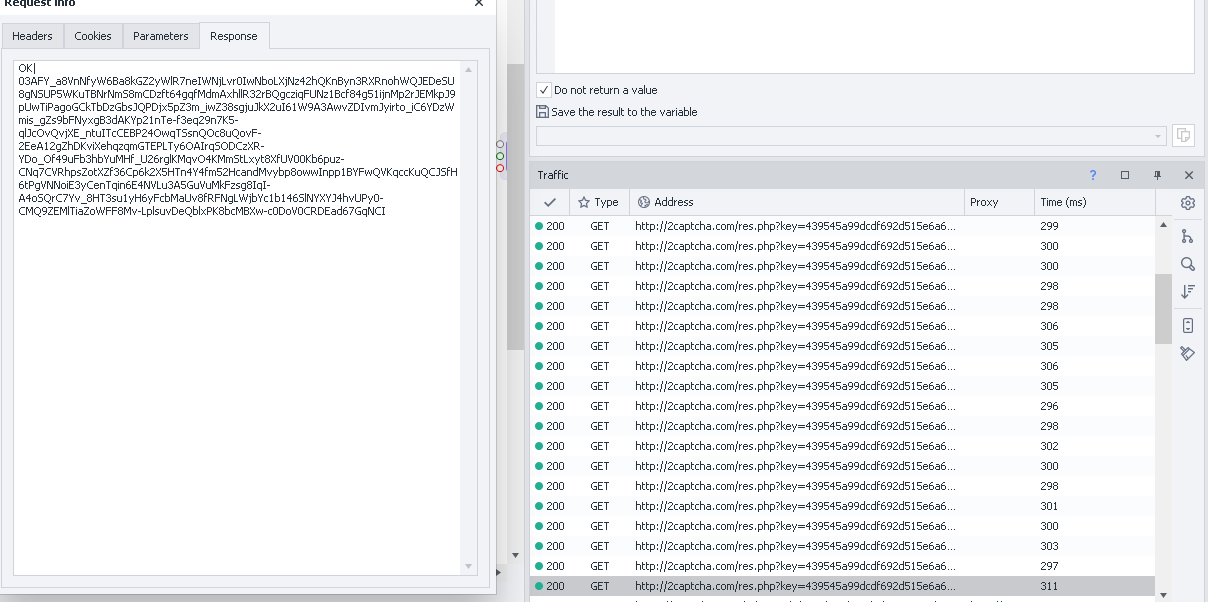
Task: Select the time cell showing 311
Action: point(1049,586)
